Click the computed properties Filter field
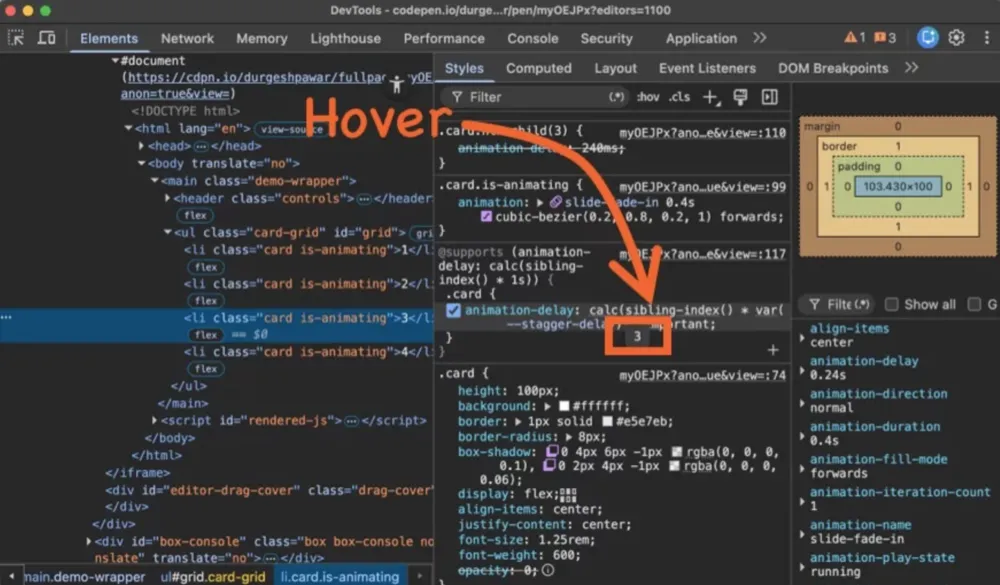Viewport: 1000px width, 585px height. (835, 304)
